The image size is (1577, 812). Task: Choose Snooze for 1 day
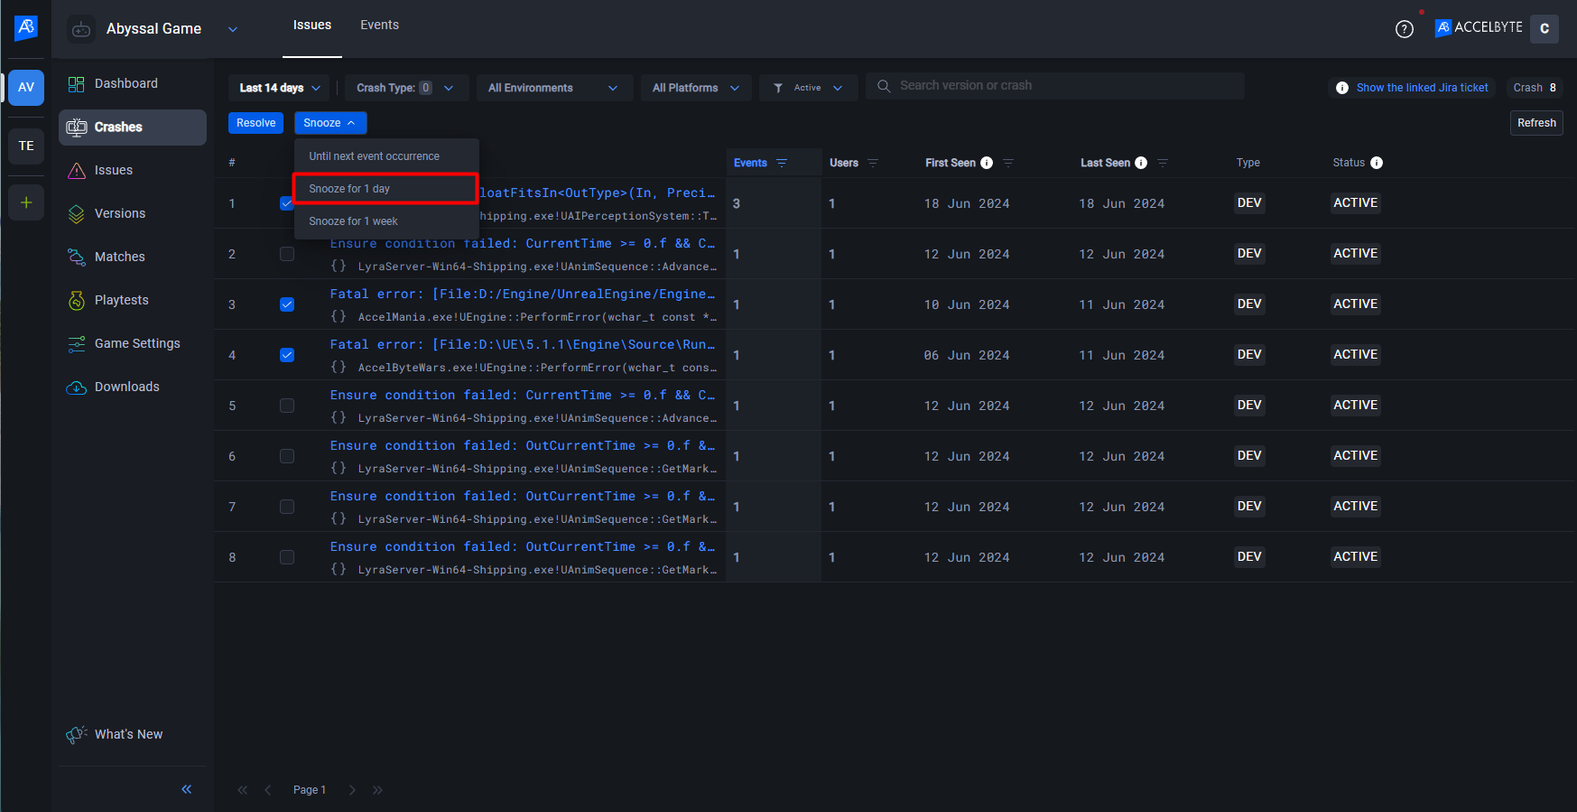(386, 189)
